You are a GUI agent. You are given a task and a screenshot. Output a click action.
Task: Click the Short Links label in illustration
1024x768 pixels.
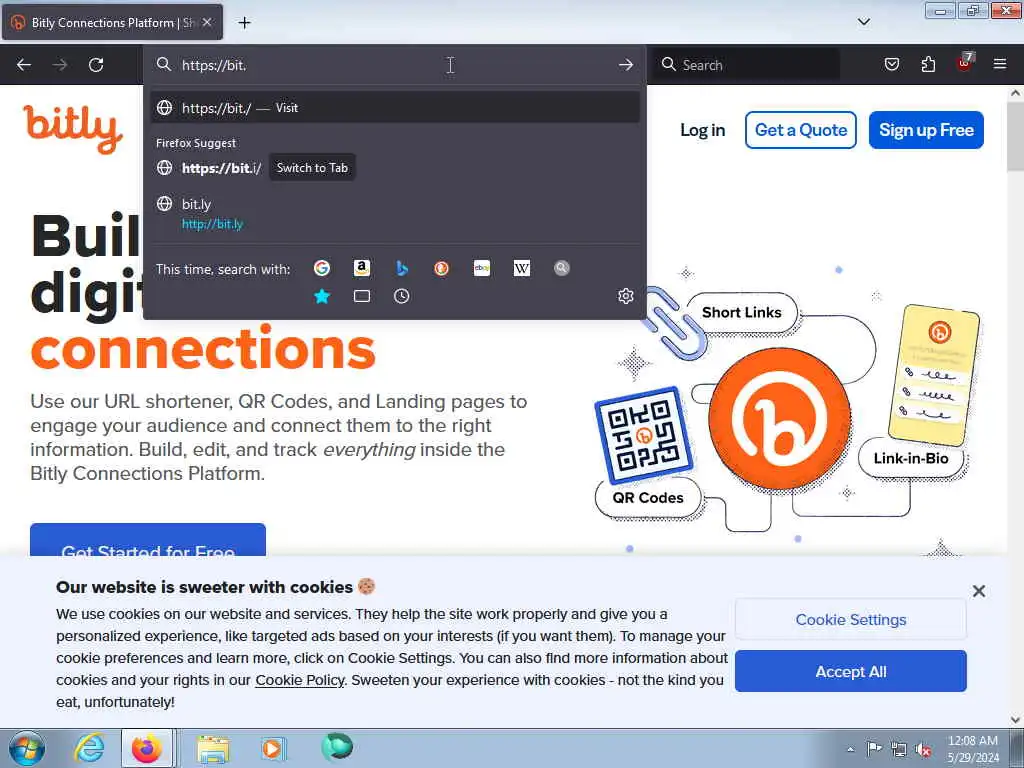[741, 312]
